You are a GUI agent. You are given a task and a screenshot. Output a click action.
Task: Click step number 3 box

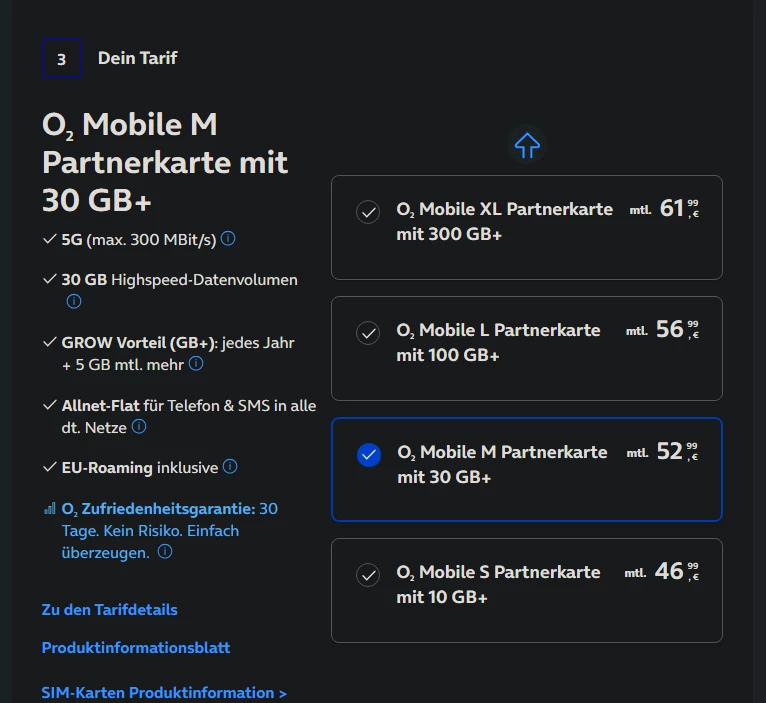pos(62,58)
